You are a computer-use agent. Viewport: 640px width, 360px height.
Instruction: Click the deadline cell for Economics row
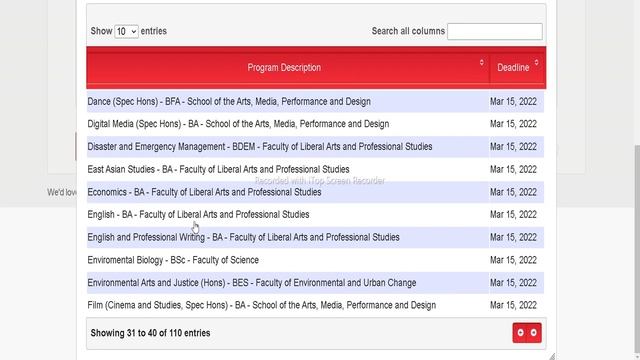(516, 192)
